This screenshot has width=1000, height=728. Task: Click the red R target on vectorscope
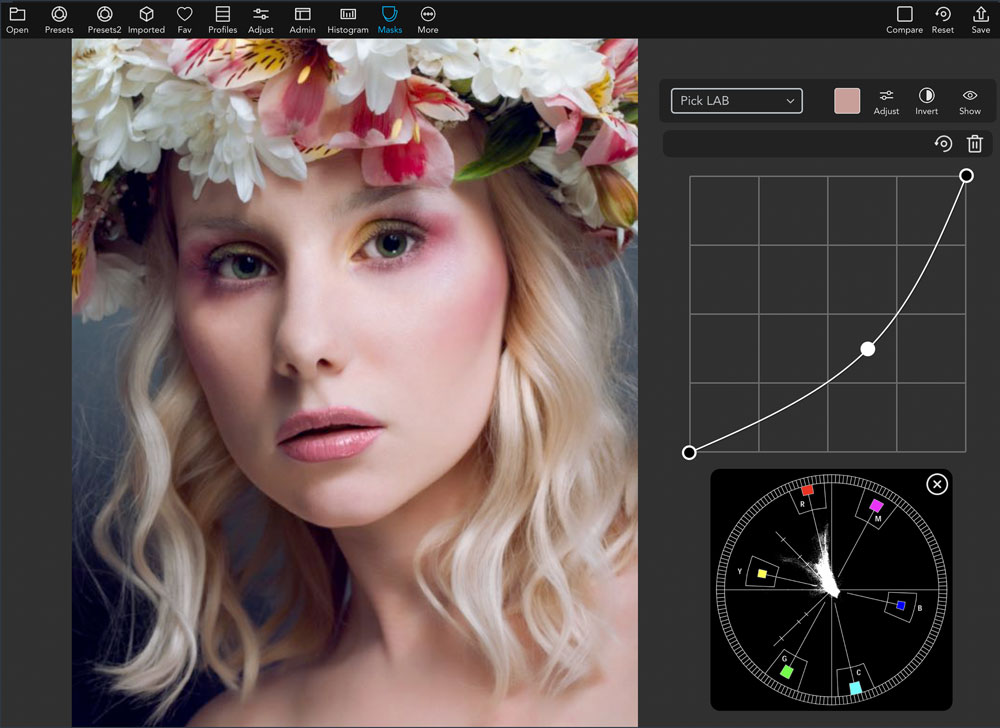pos(807,490)
